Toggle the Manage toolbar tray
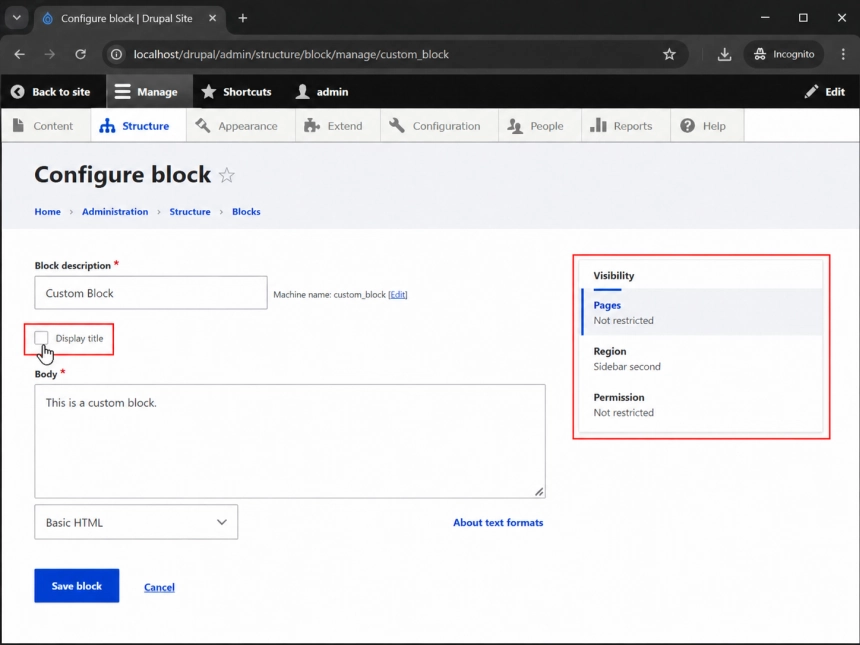 pos(149,92)
